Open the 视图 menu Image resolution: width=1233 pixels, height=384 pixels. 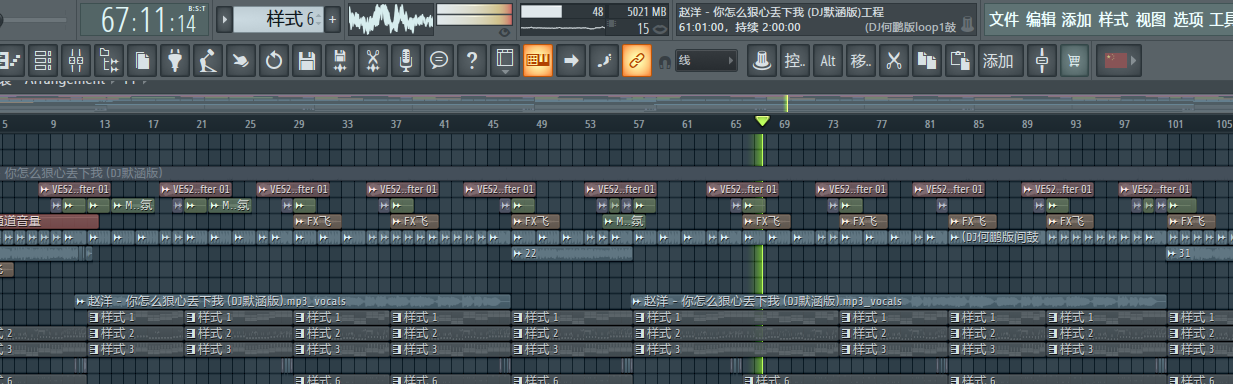[x=1151, y=20]
